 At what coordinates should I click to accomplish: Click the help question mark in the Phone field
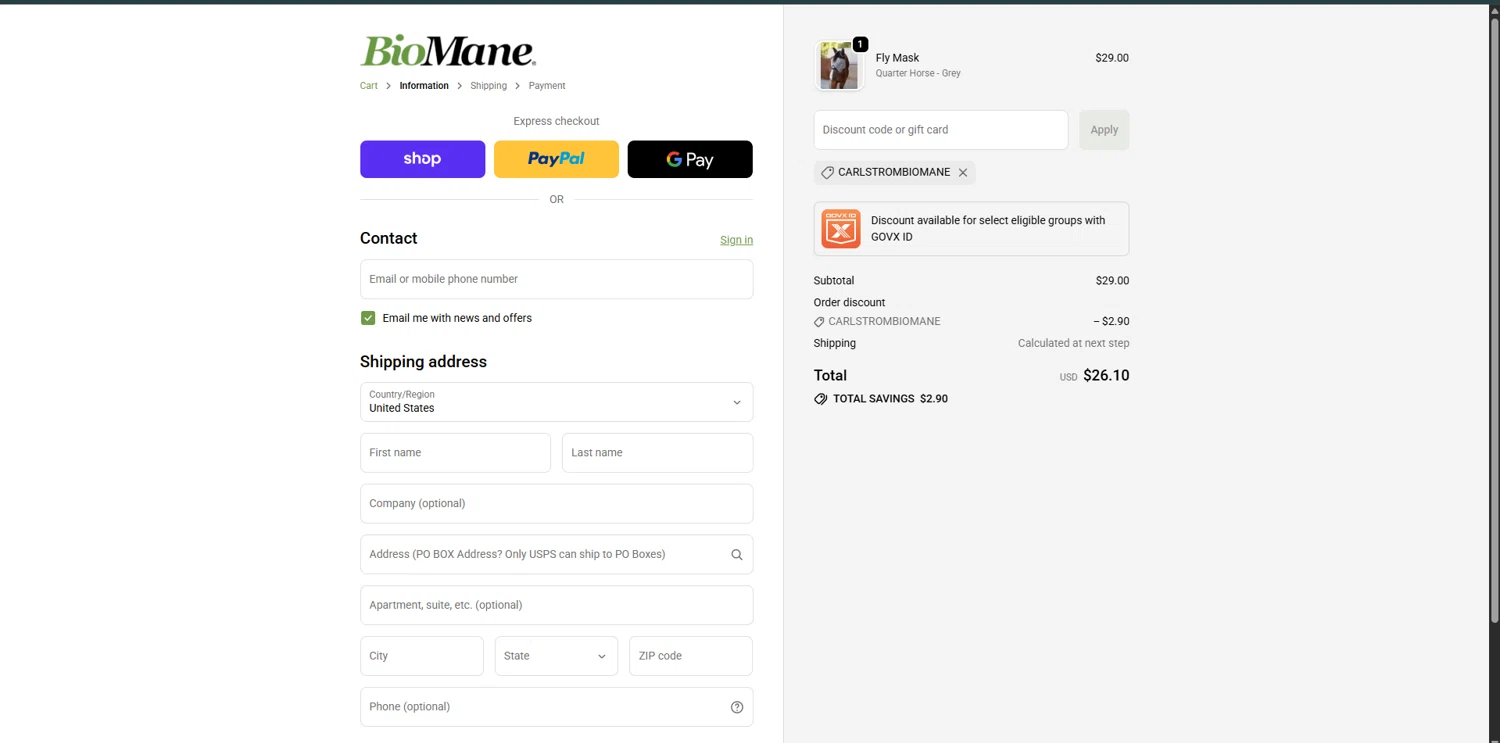[737, 707]
